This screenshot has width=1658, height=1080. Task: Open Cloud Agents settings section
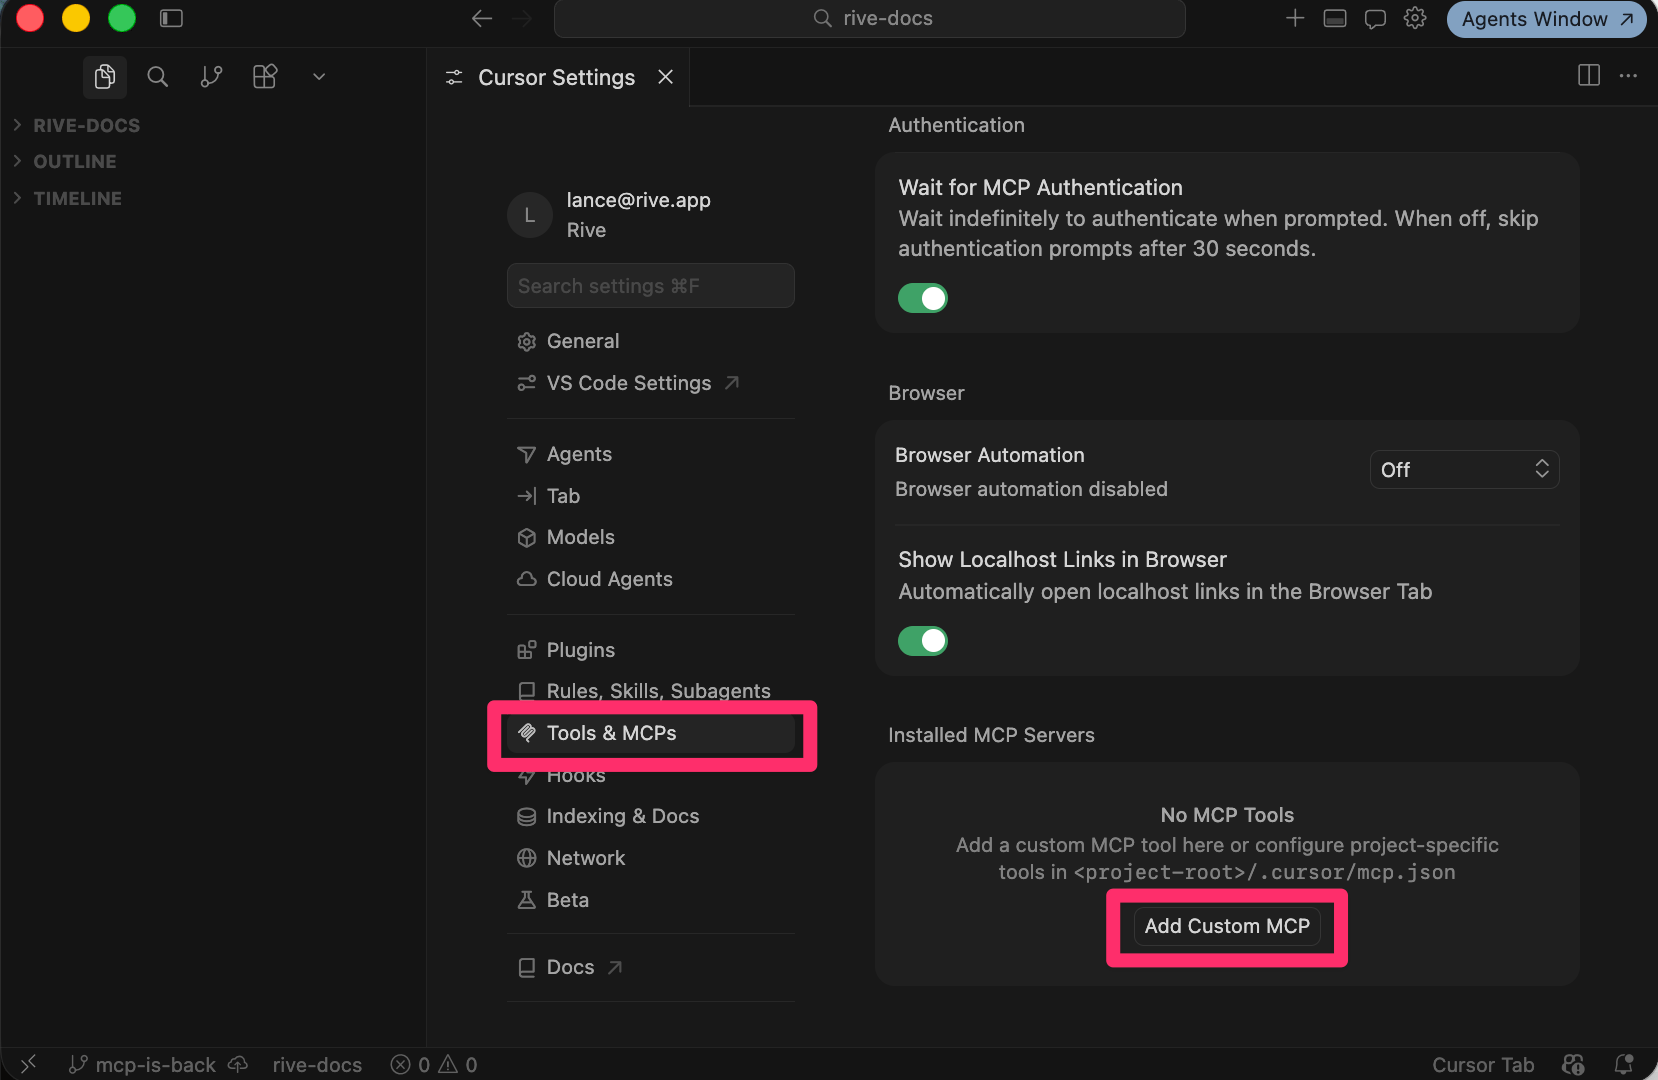[651, 579]
